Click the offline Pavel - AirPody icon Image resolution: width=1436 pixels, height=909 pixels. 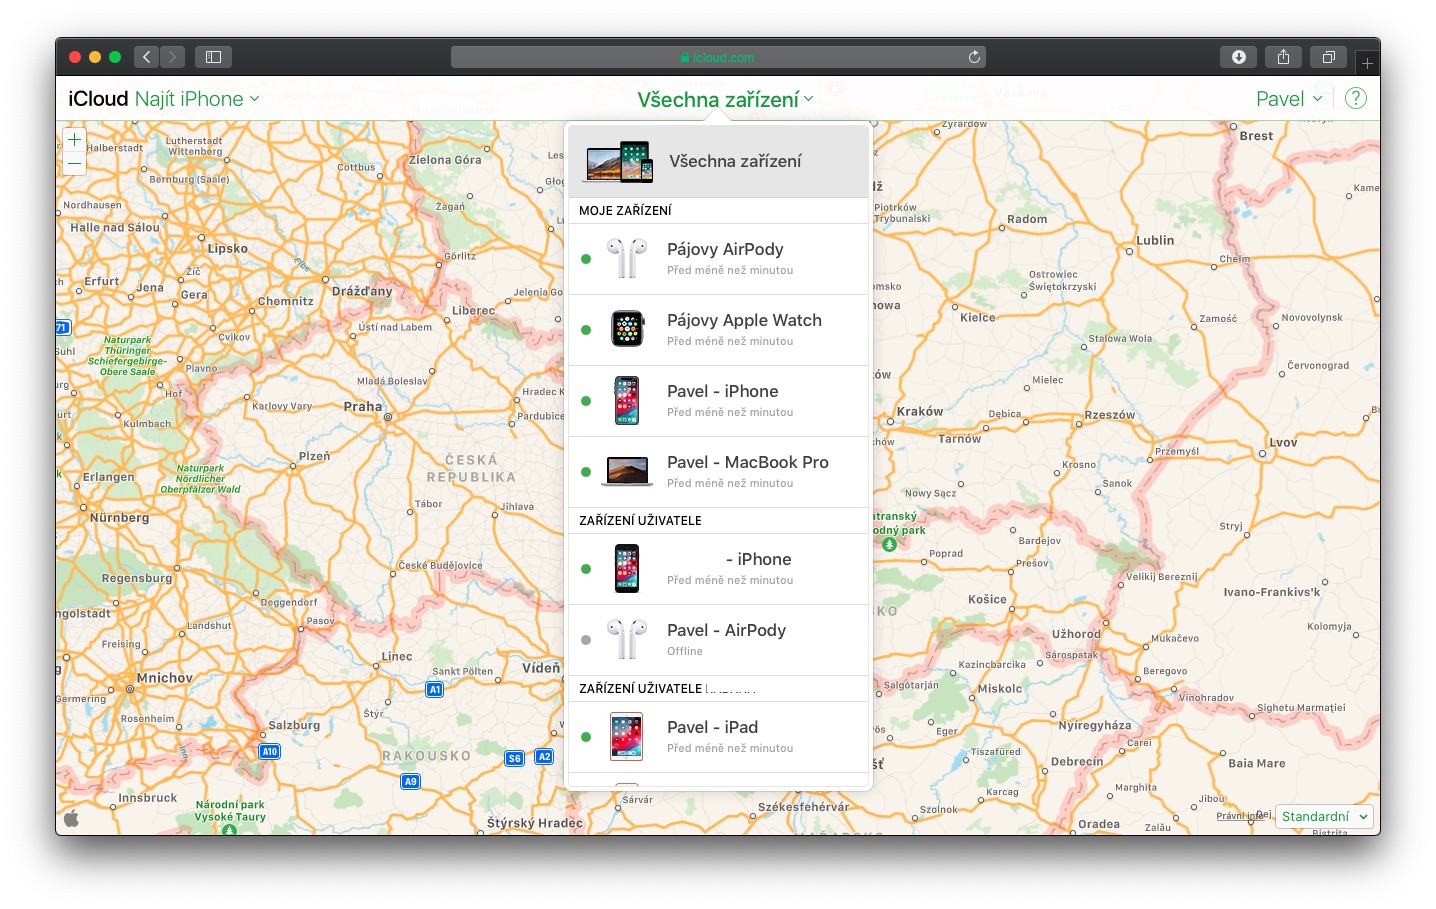pyautogui.click(x=627, y=639)
